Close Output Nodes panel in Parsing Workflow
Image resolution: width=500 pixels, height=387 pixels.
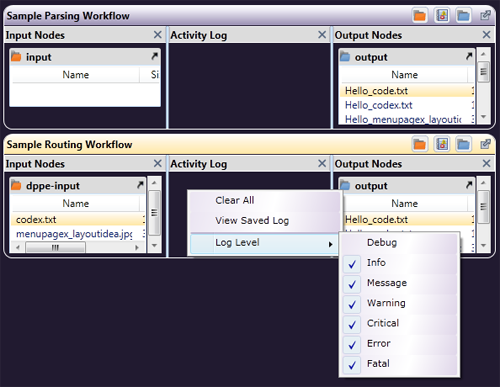486,35
